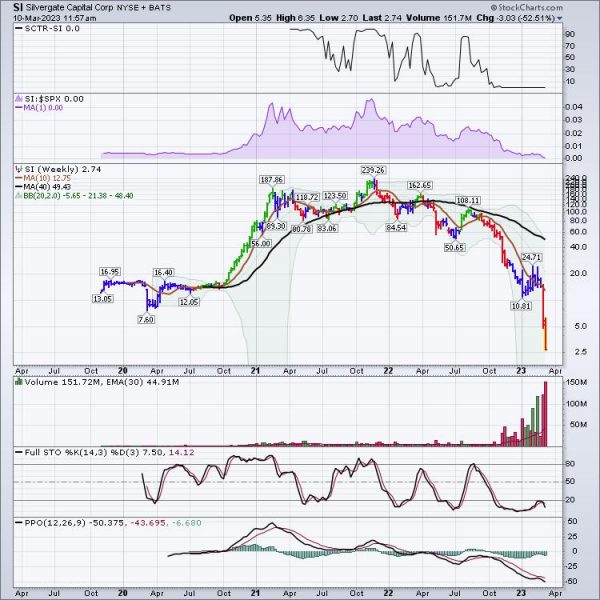This screenshot has width=600, height=600.
Task: Click the area chart icon beside SI:$SPX
Action: [x=18, y=99]
